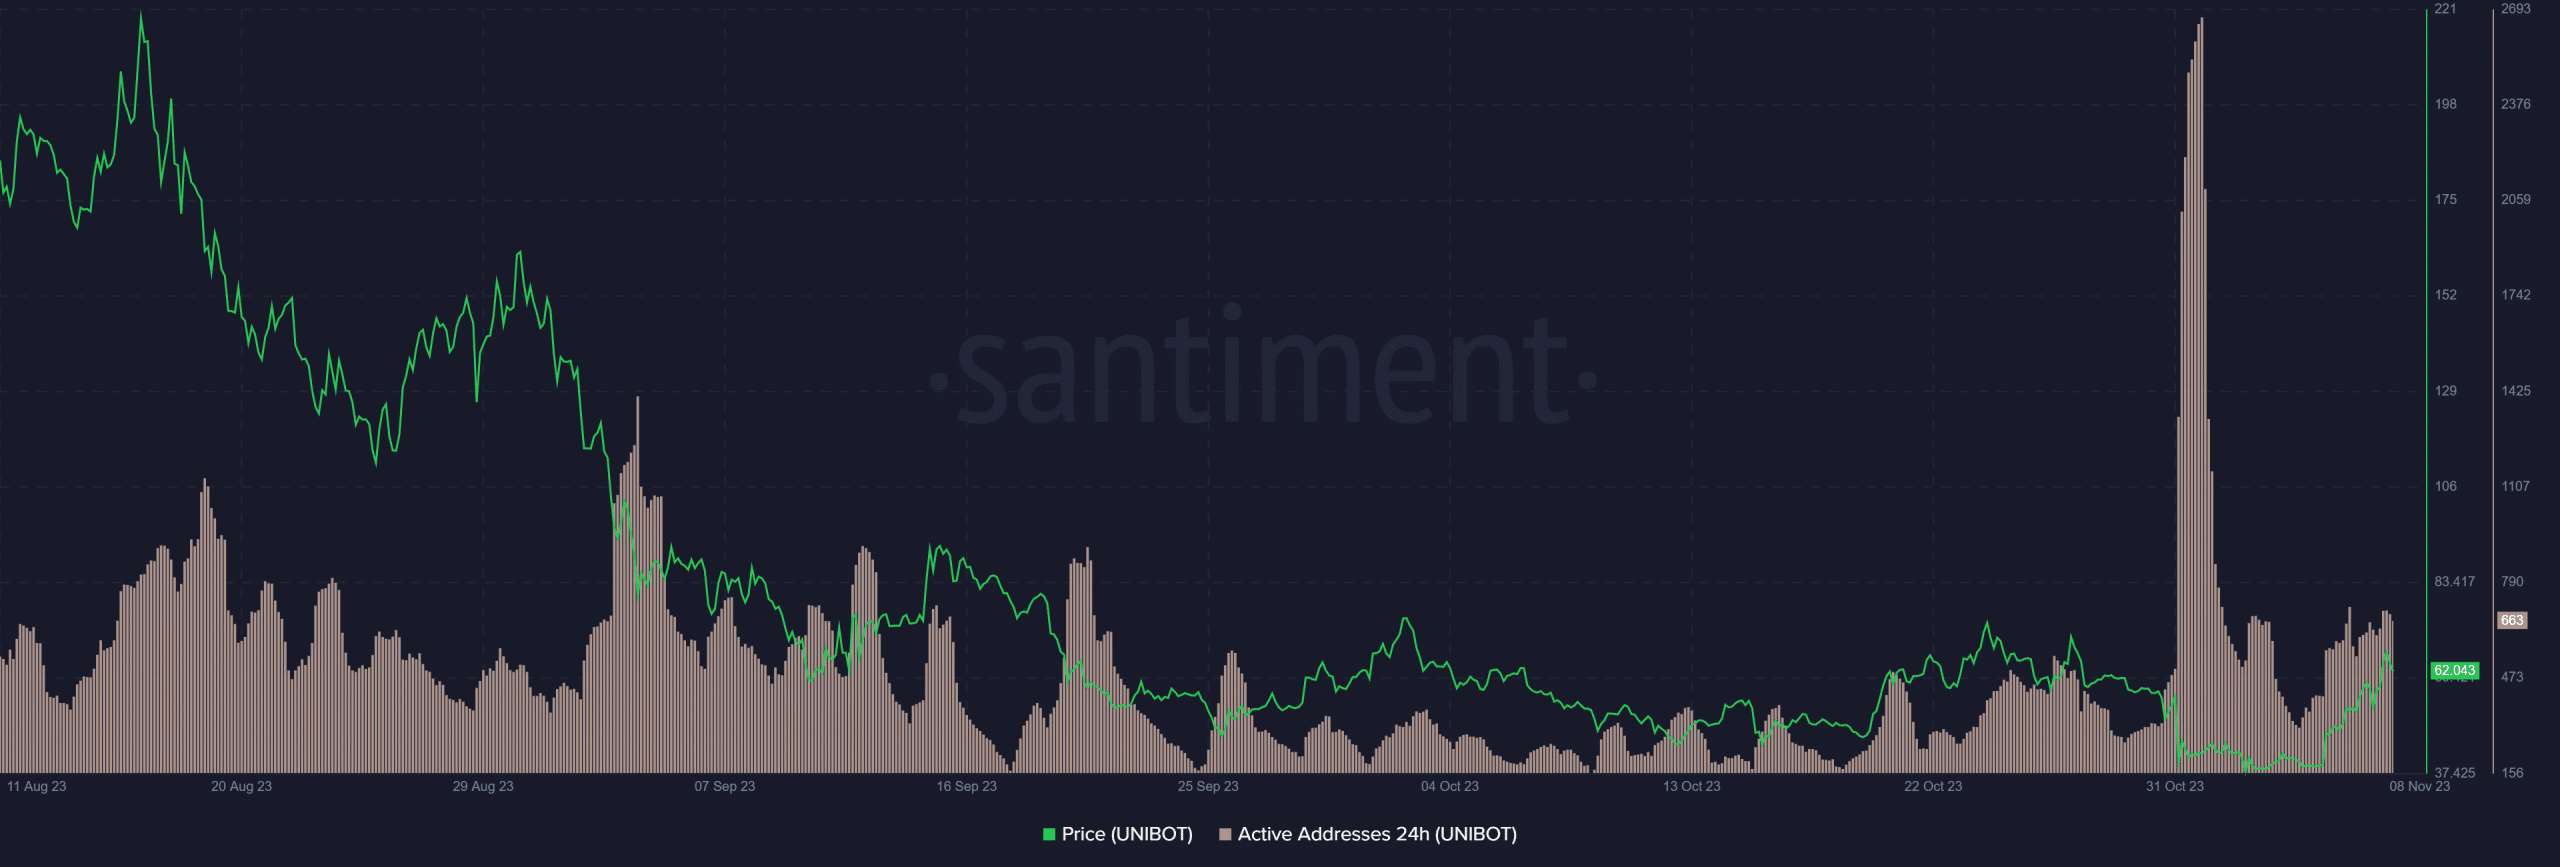The height and width of the screenshot is (867, 2560).
Task: Select the 13 Oct 23 date label
Action: 1692,786
